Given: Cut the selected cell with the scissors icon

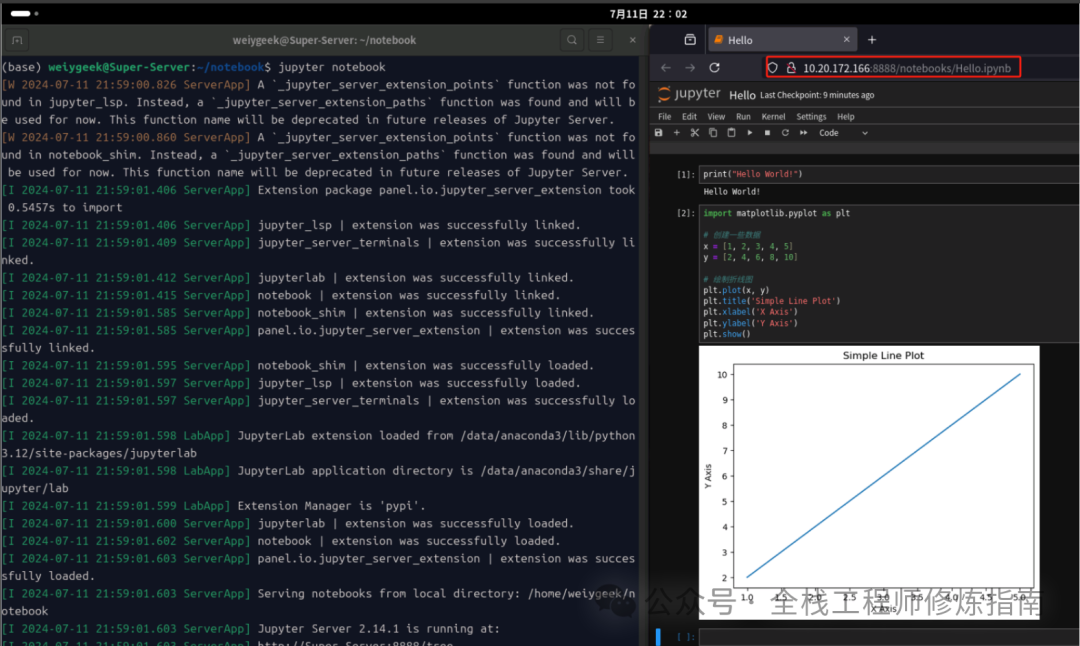Looking at the screenshot, I should click(694, 133).
